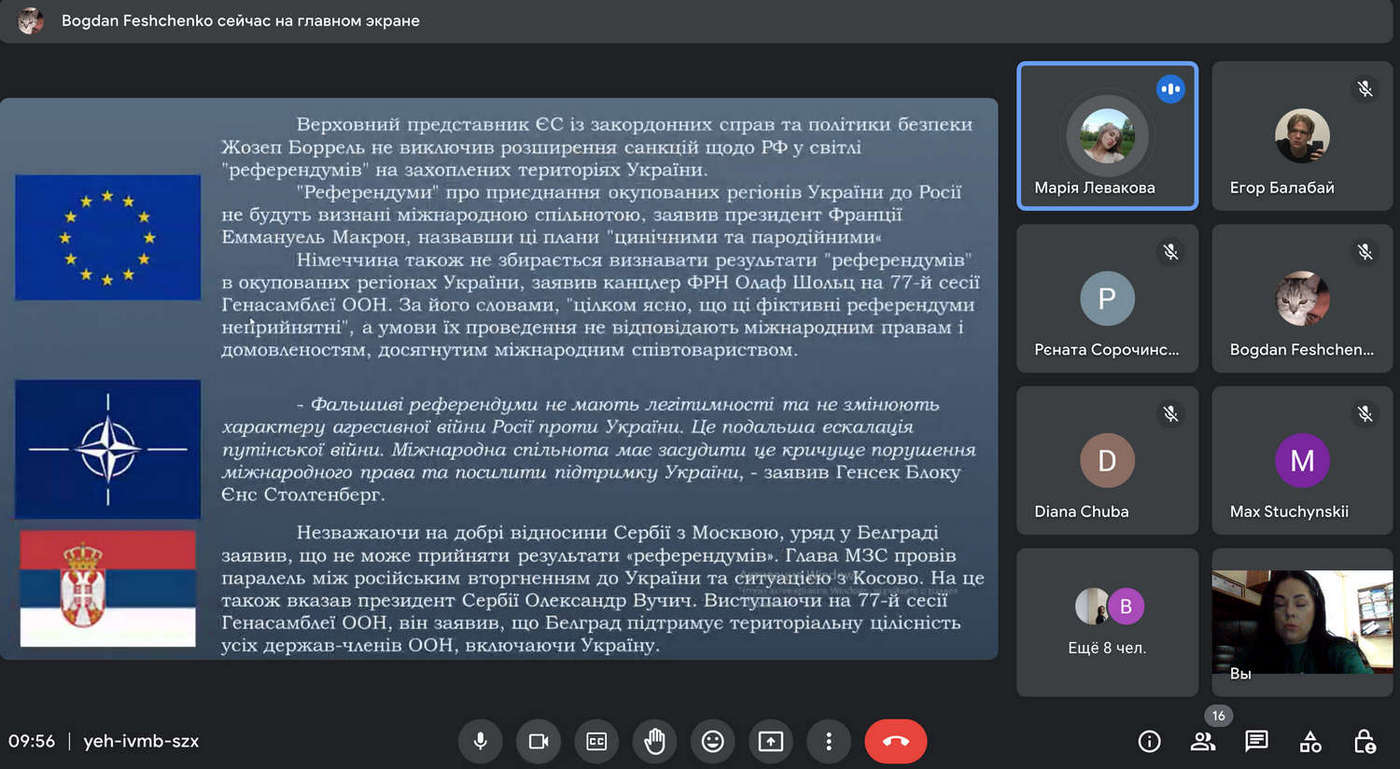1400x769 pixels.
Task: Open more options three-dot menu
Action: point(828,741)
